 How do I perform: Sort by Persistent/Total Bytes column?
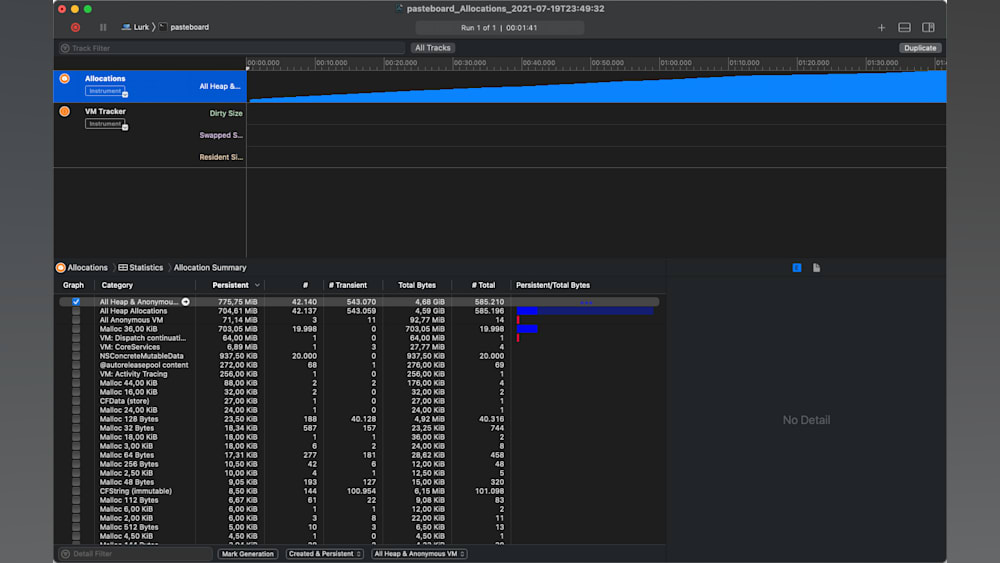point(553,285)
